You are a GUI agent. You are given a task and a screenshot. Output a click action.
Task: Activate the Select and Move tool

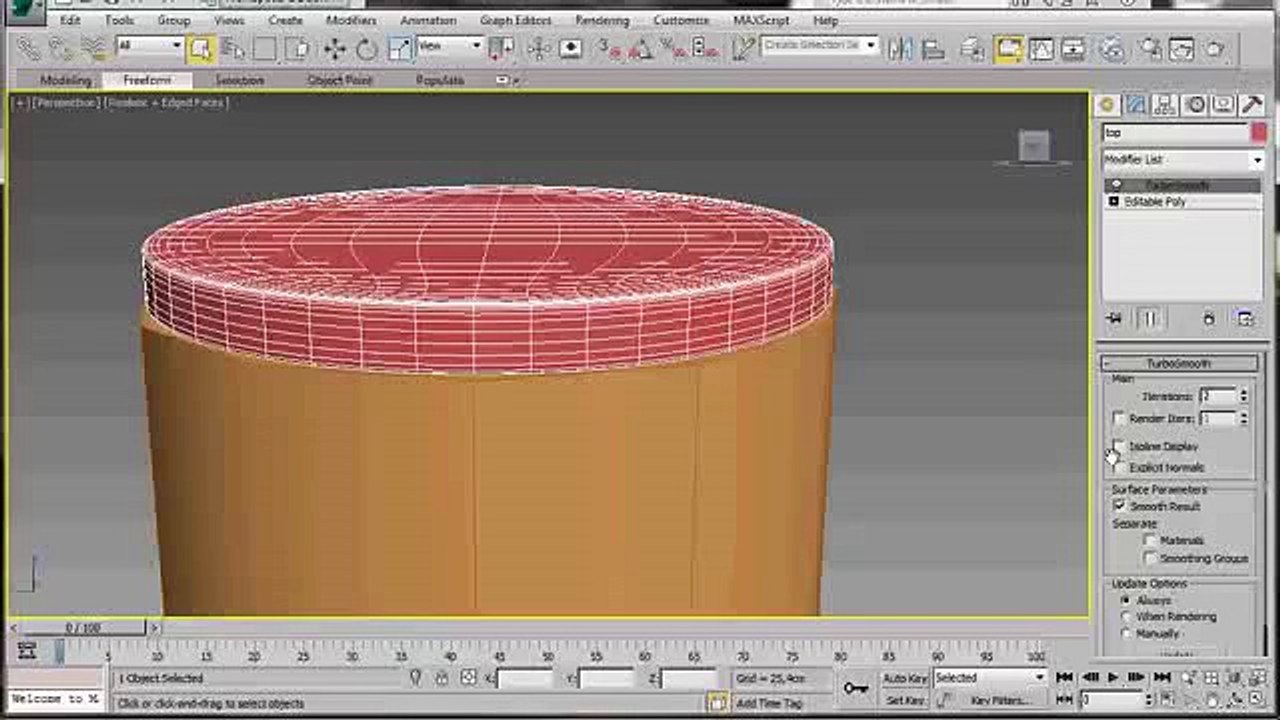[334, 48]
